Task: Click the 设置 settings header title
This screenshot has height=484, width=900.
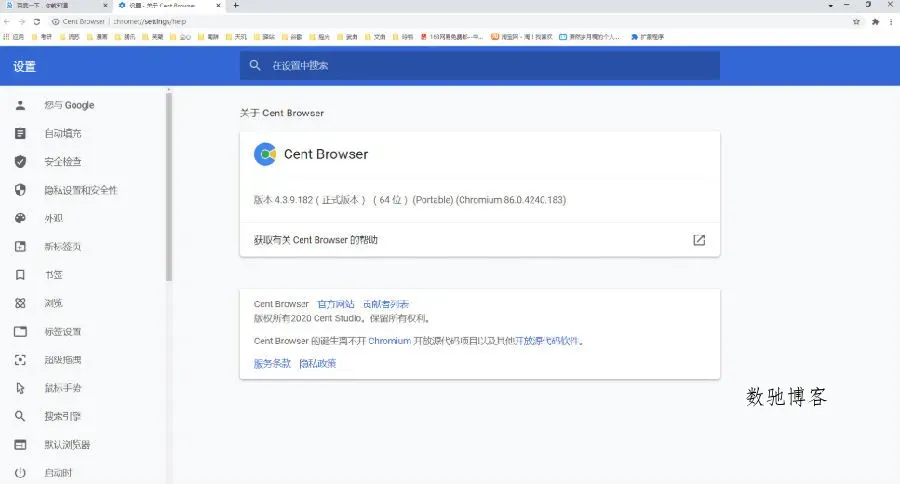Action: pos(25,67)
